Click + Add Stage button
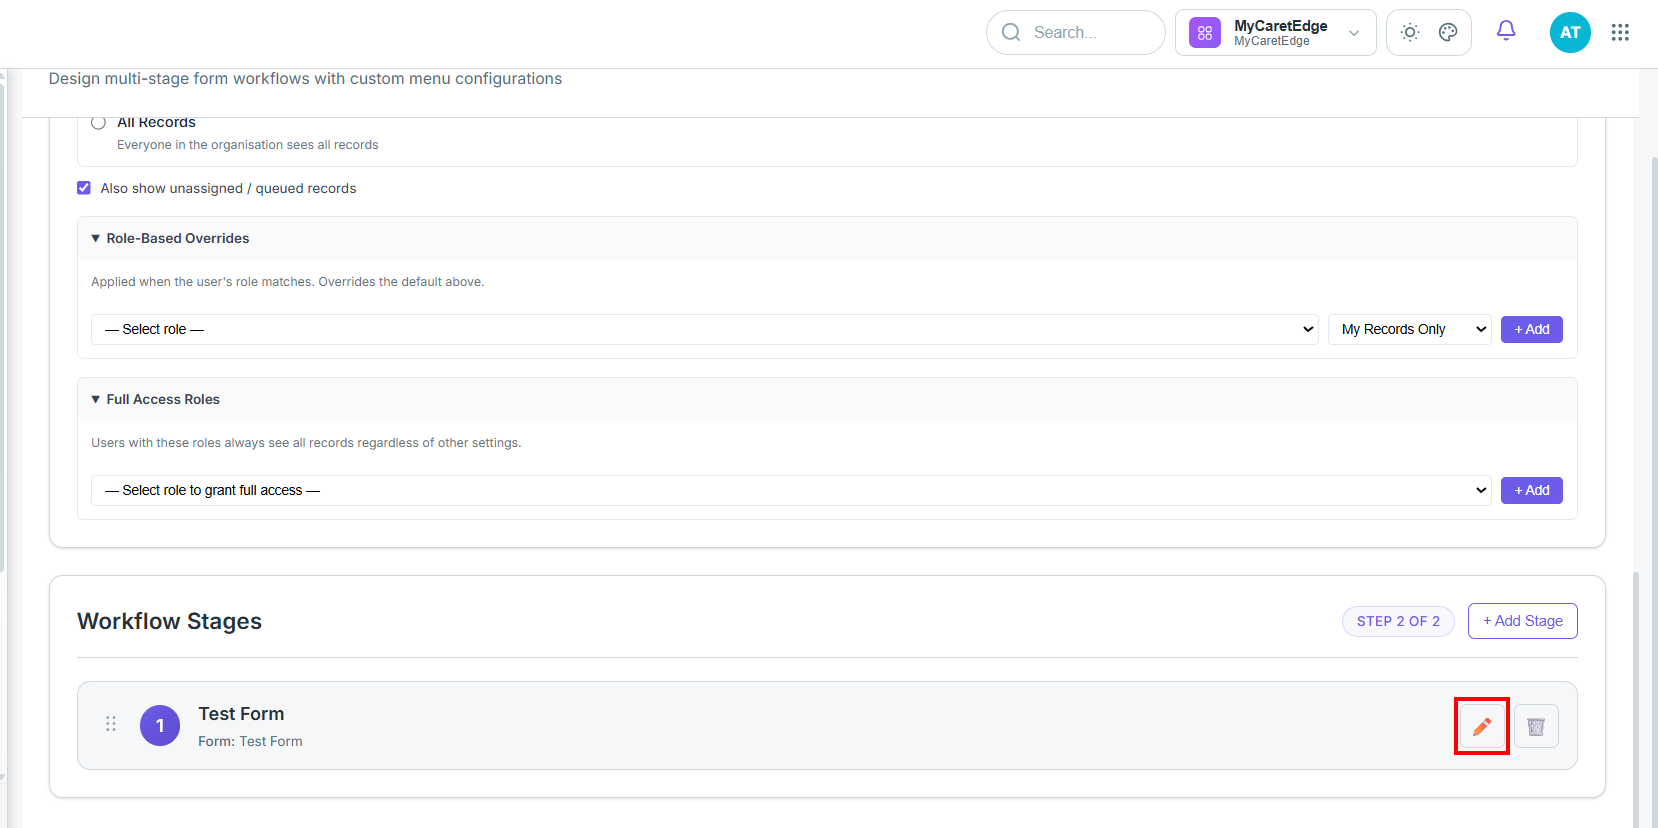The width and height of the screenshot is (1658, 828). pos(1522,621)
